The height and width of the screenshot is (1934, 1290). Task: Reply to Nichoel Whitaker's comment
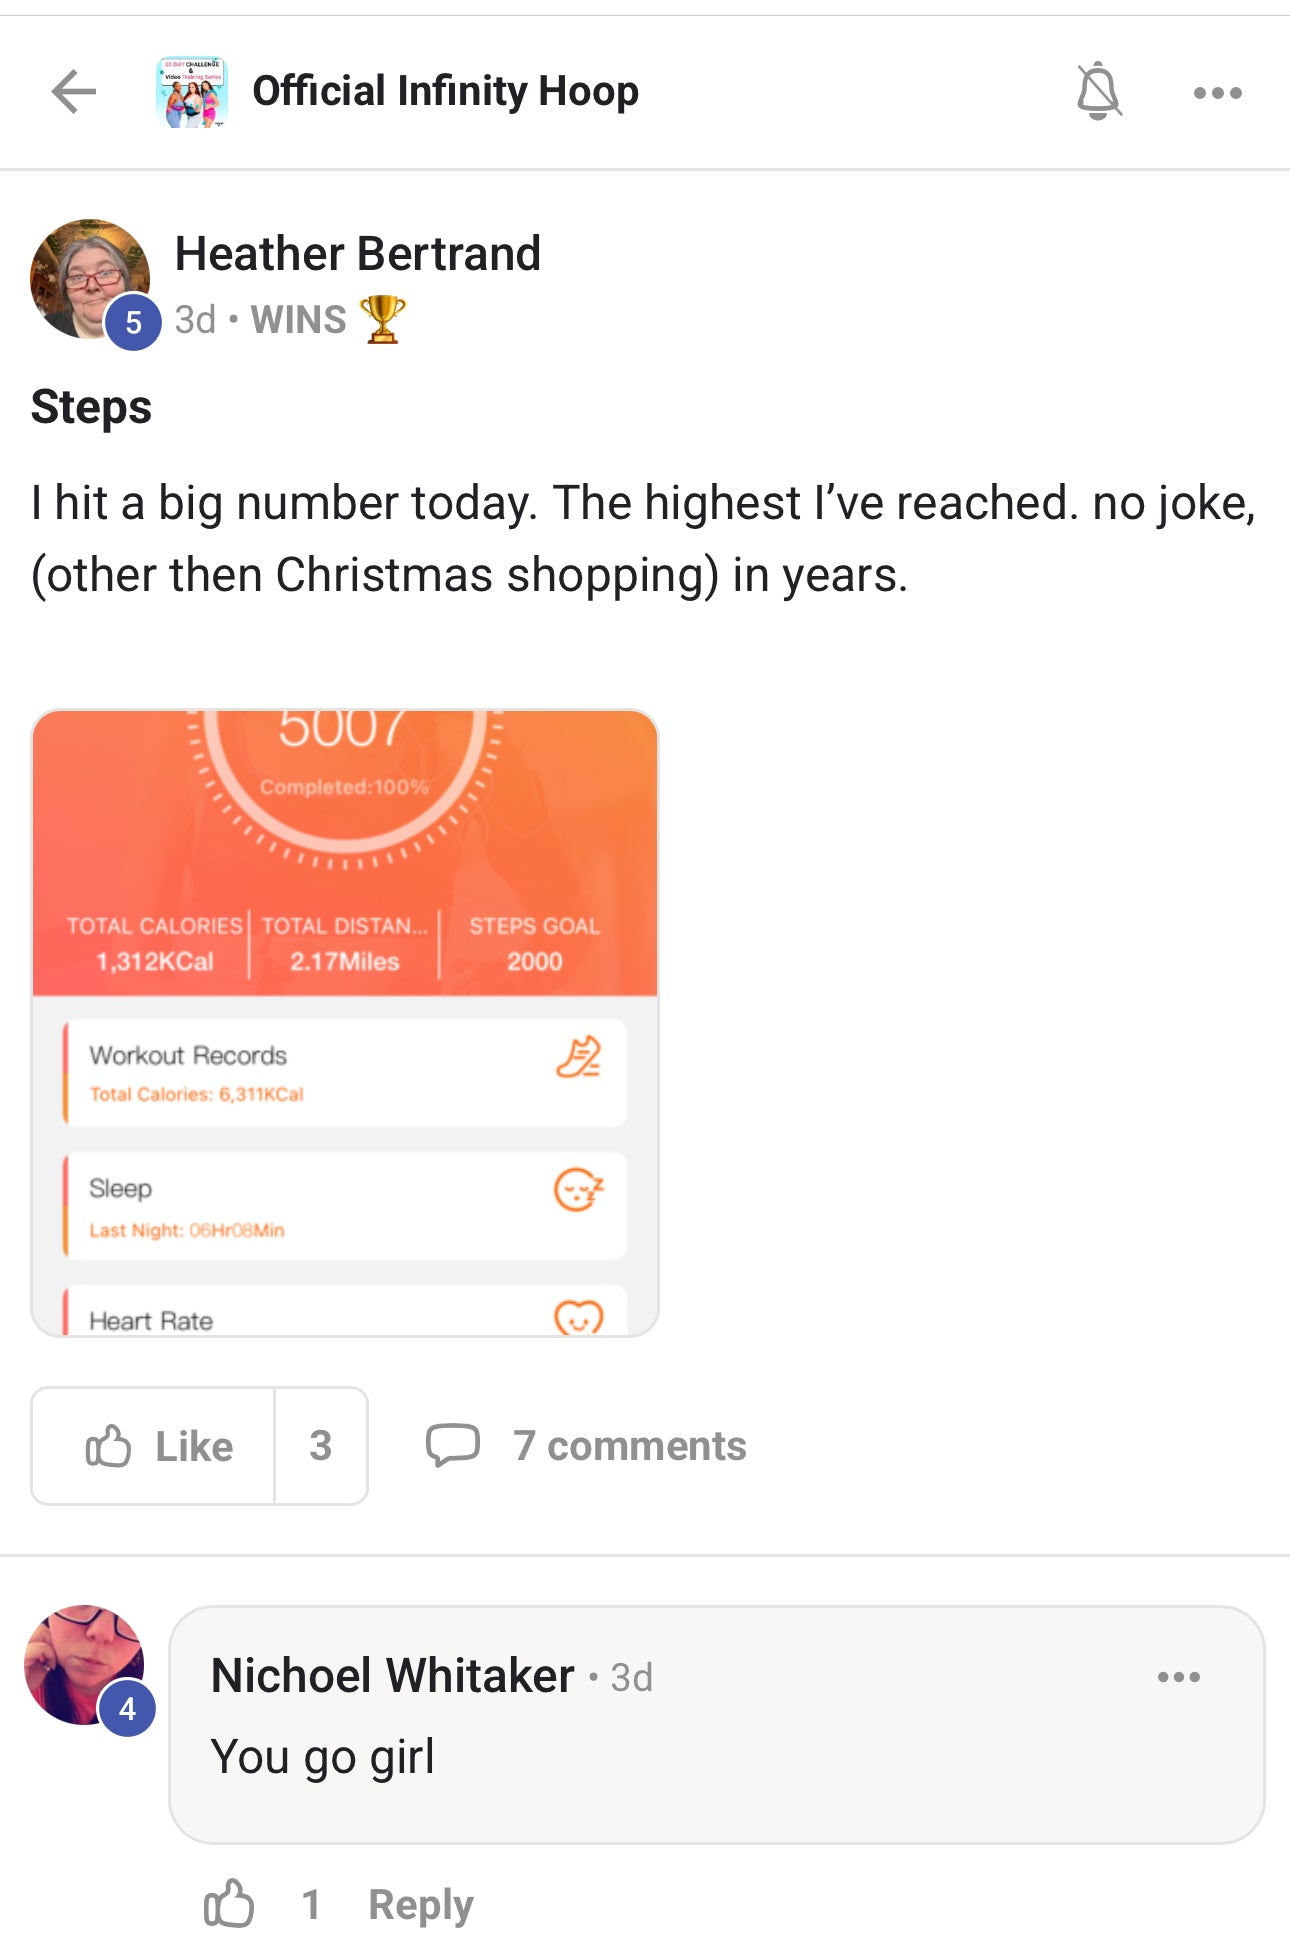[420, 1904]
